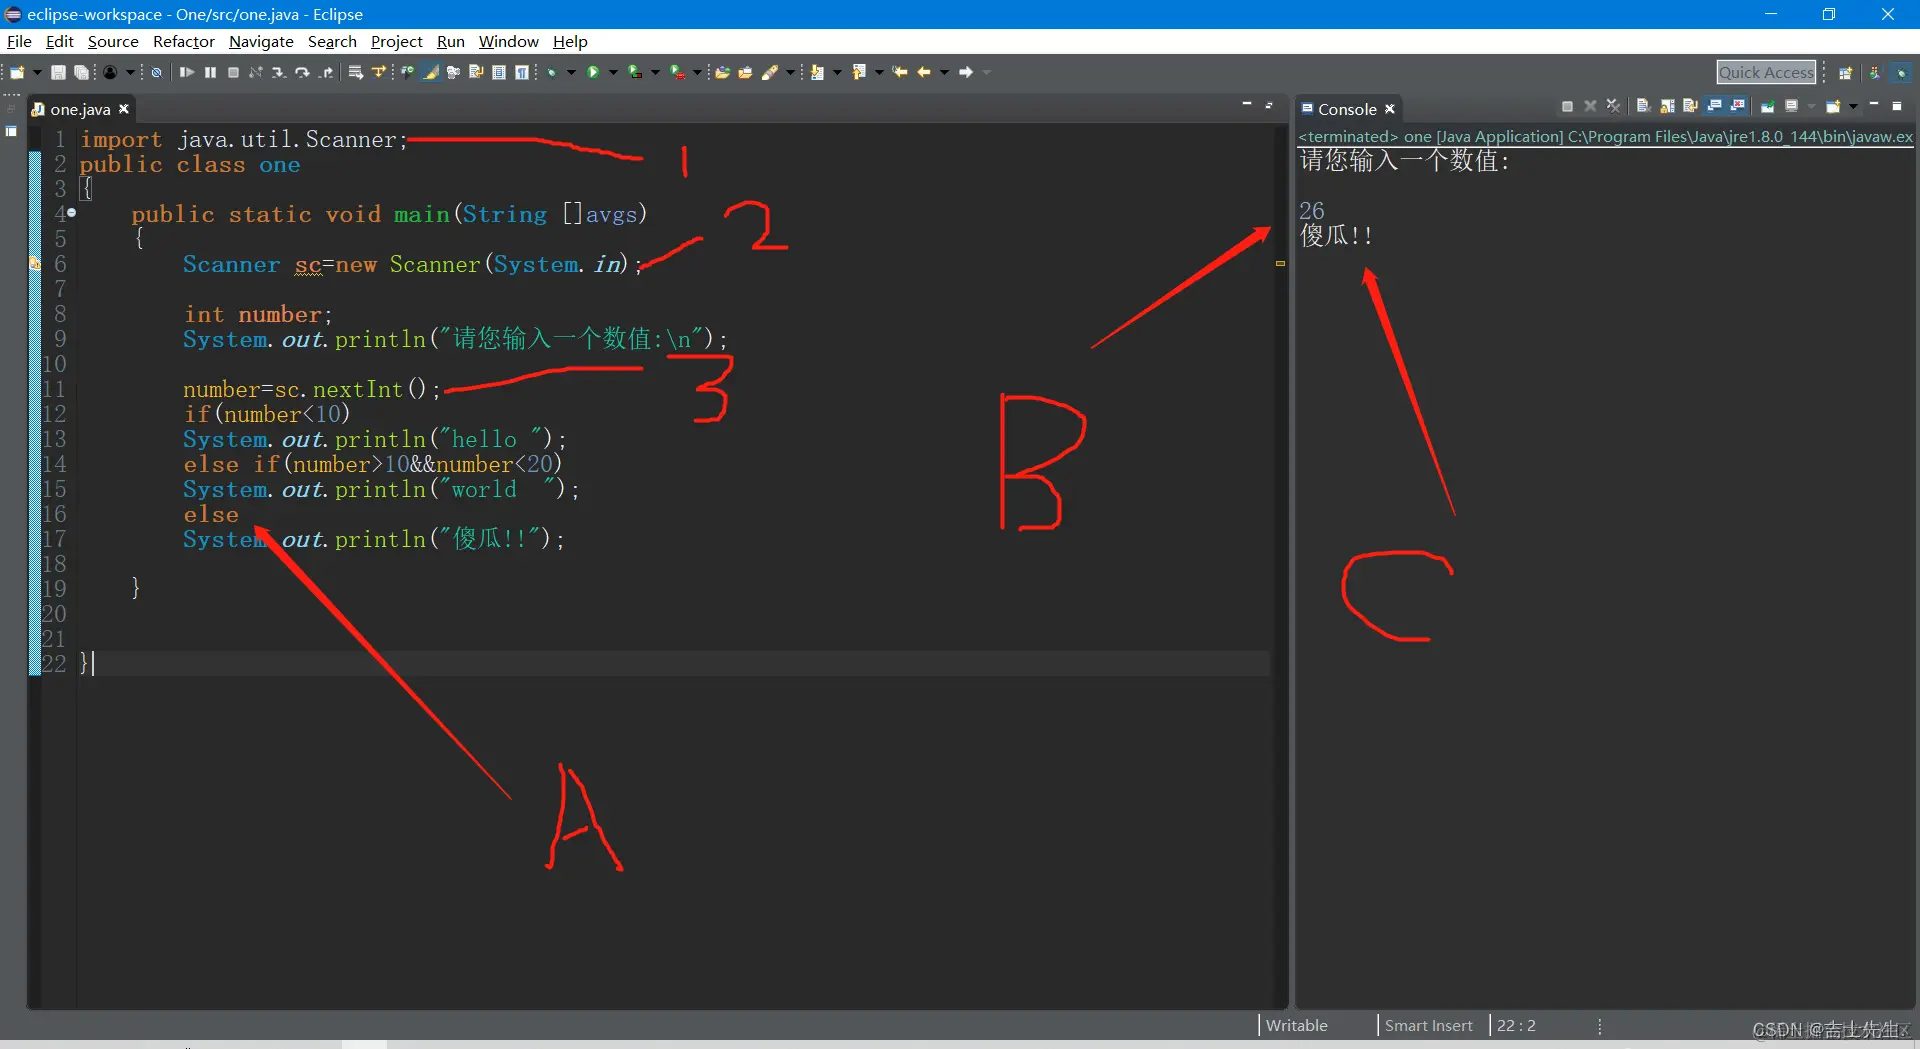
Task: Close the one.java editor tab
Action: [124, 109]
